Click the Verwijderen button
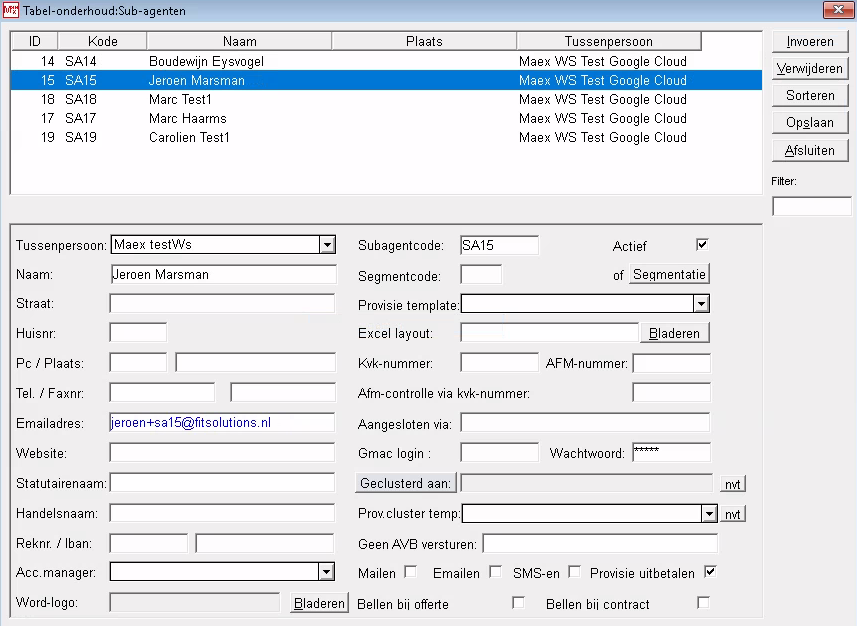 tap(809, 68)
